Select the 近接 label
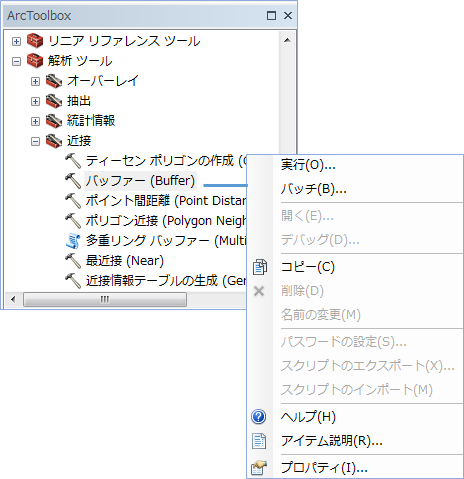Screen dimensions: 464x479 click(x=79, y=141)
